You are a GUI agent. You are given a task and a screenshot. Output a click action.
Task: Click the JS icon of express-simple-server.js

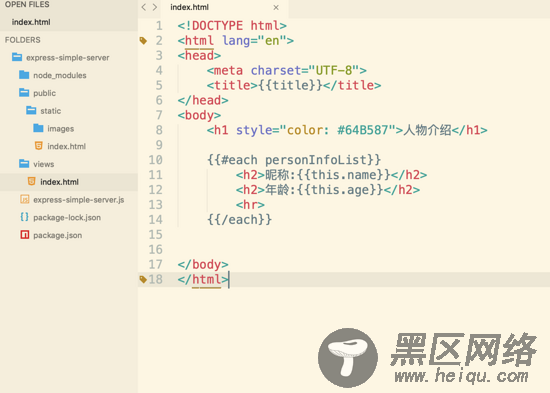coord(25,199)
